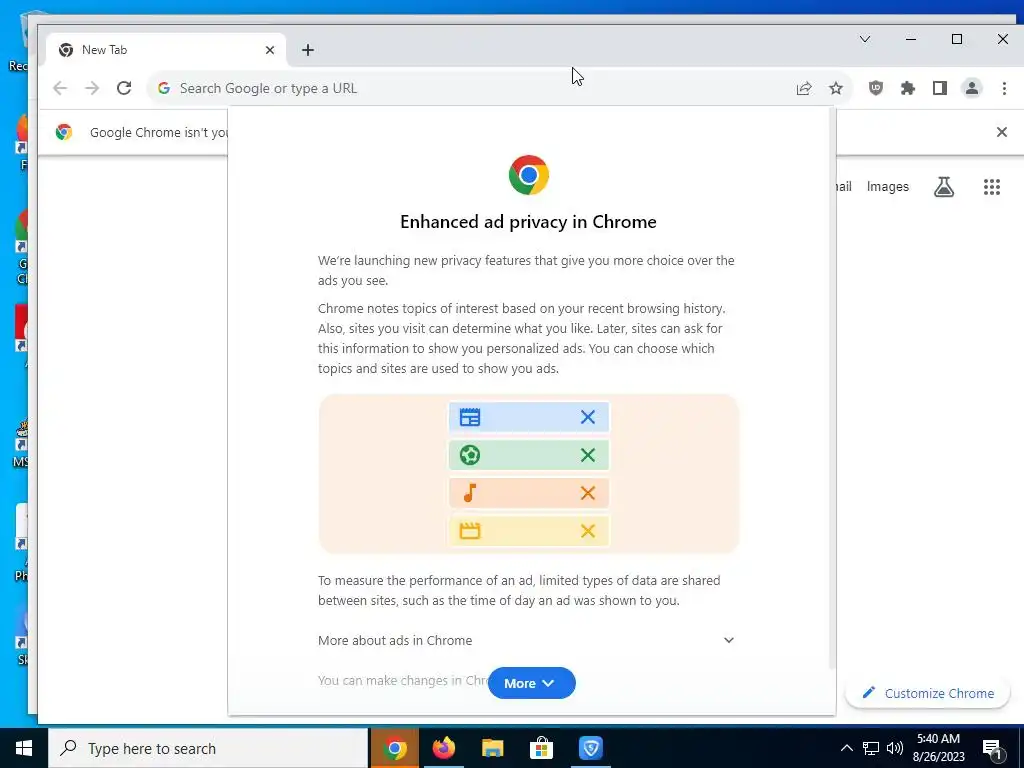Screen dimensions: 1024x768
Task: Open the notification center icon
Action: pyautogui.click(x=991, y=749)
